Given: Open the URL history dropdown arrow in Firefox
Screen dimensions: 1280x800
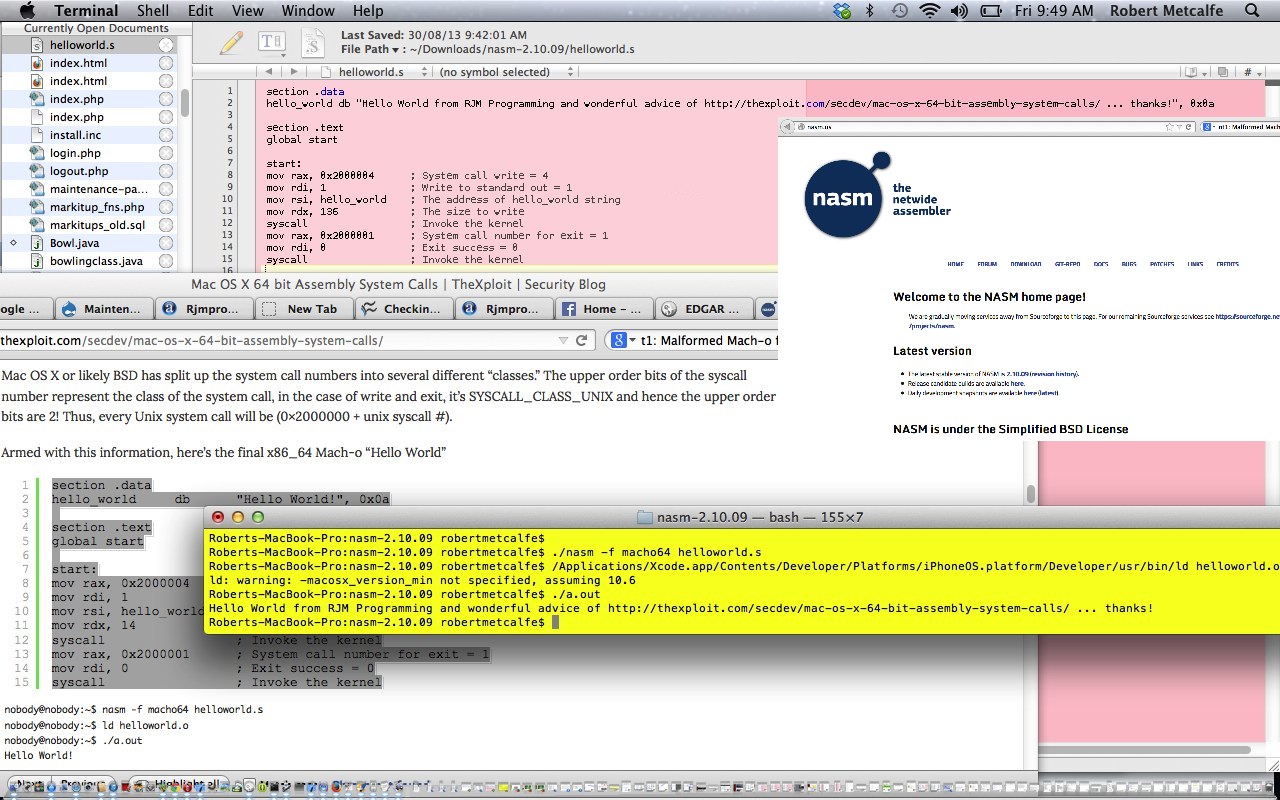Looking at the screenshot, I should 564,340.
